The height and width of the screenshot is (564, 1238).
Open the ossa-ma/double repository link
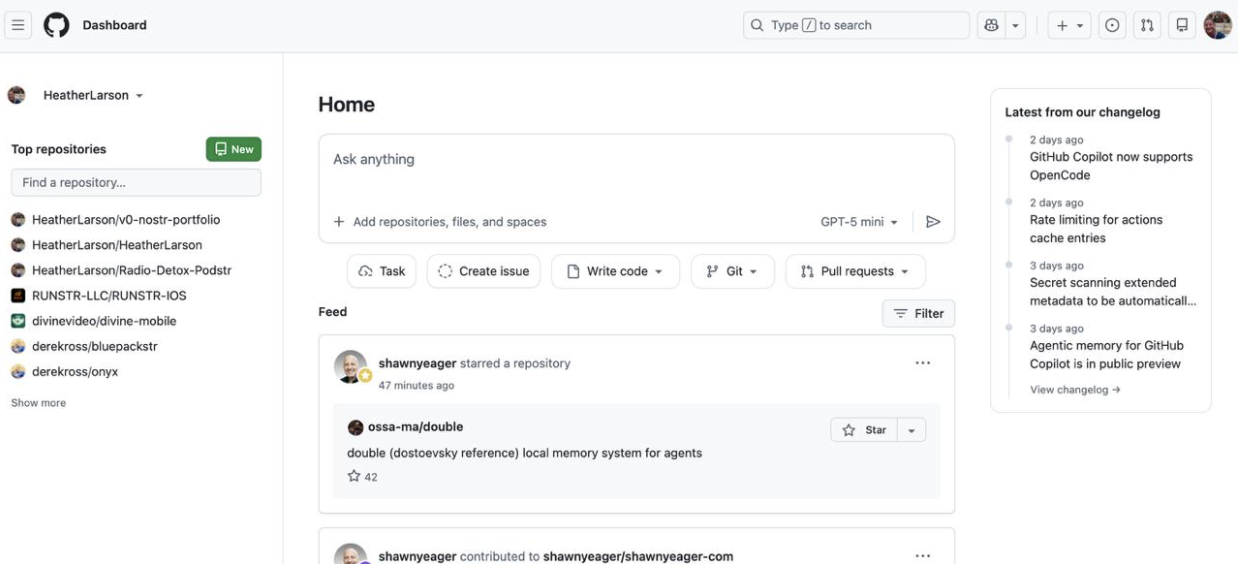pyautogui.click(x=415, y=427)
